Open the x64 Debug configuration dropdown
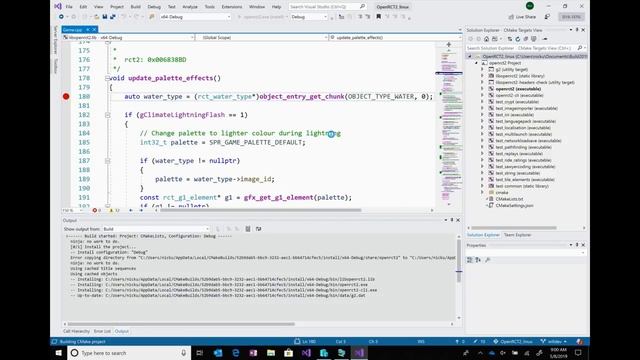 point(196,17)
